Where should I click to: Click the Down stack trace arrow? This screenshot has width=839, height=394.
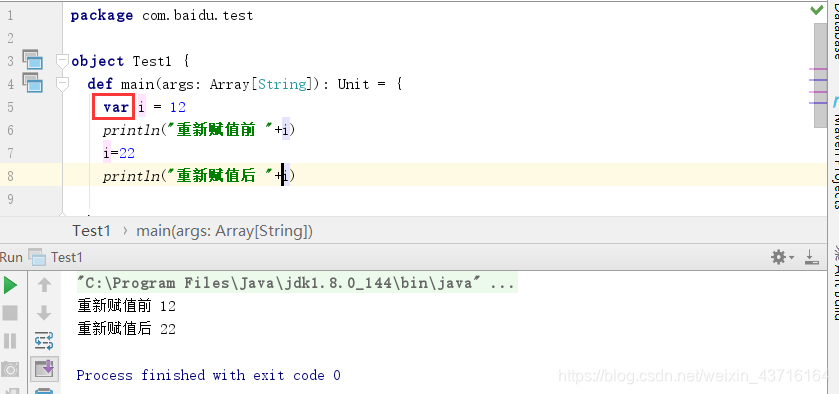44,312
